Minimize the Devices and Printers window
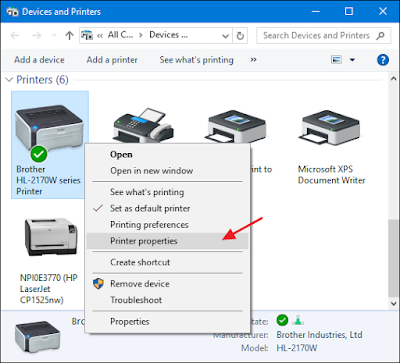The width and height of the screenshot is (400, 363). [315, 12]
